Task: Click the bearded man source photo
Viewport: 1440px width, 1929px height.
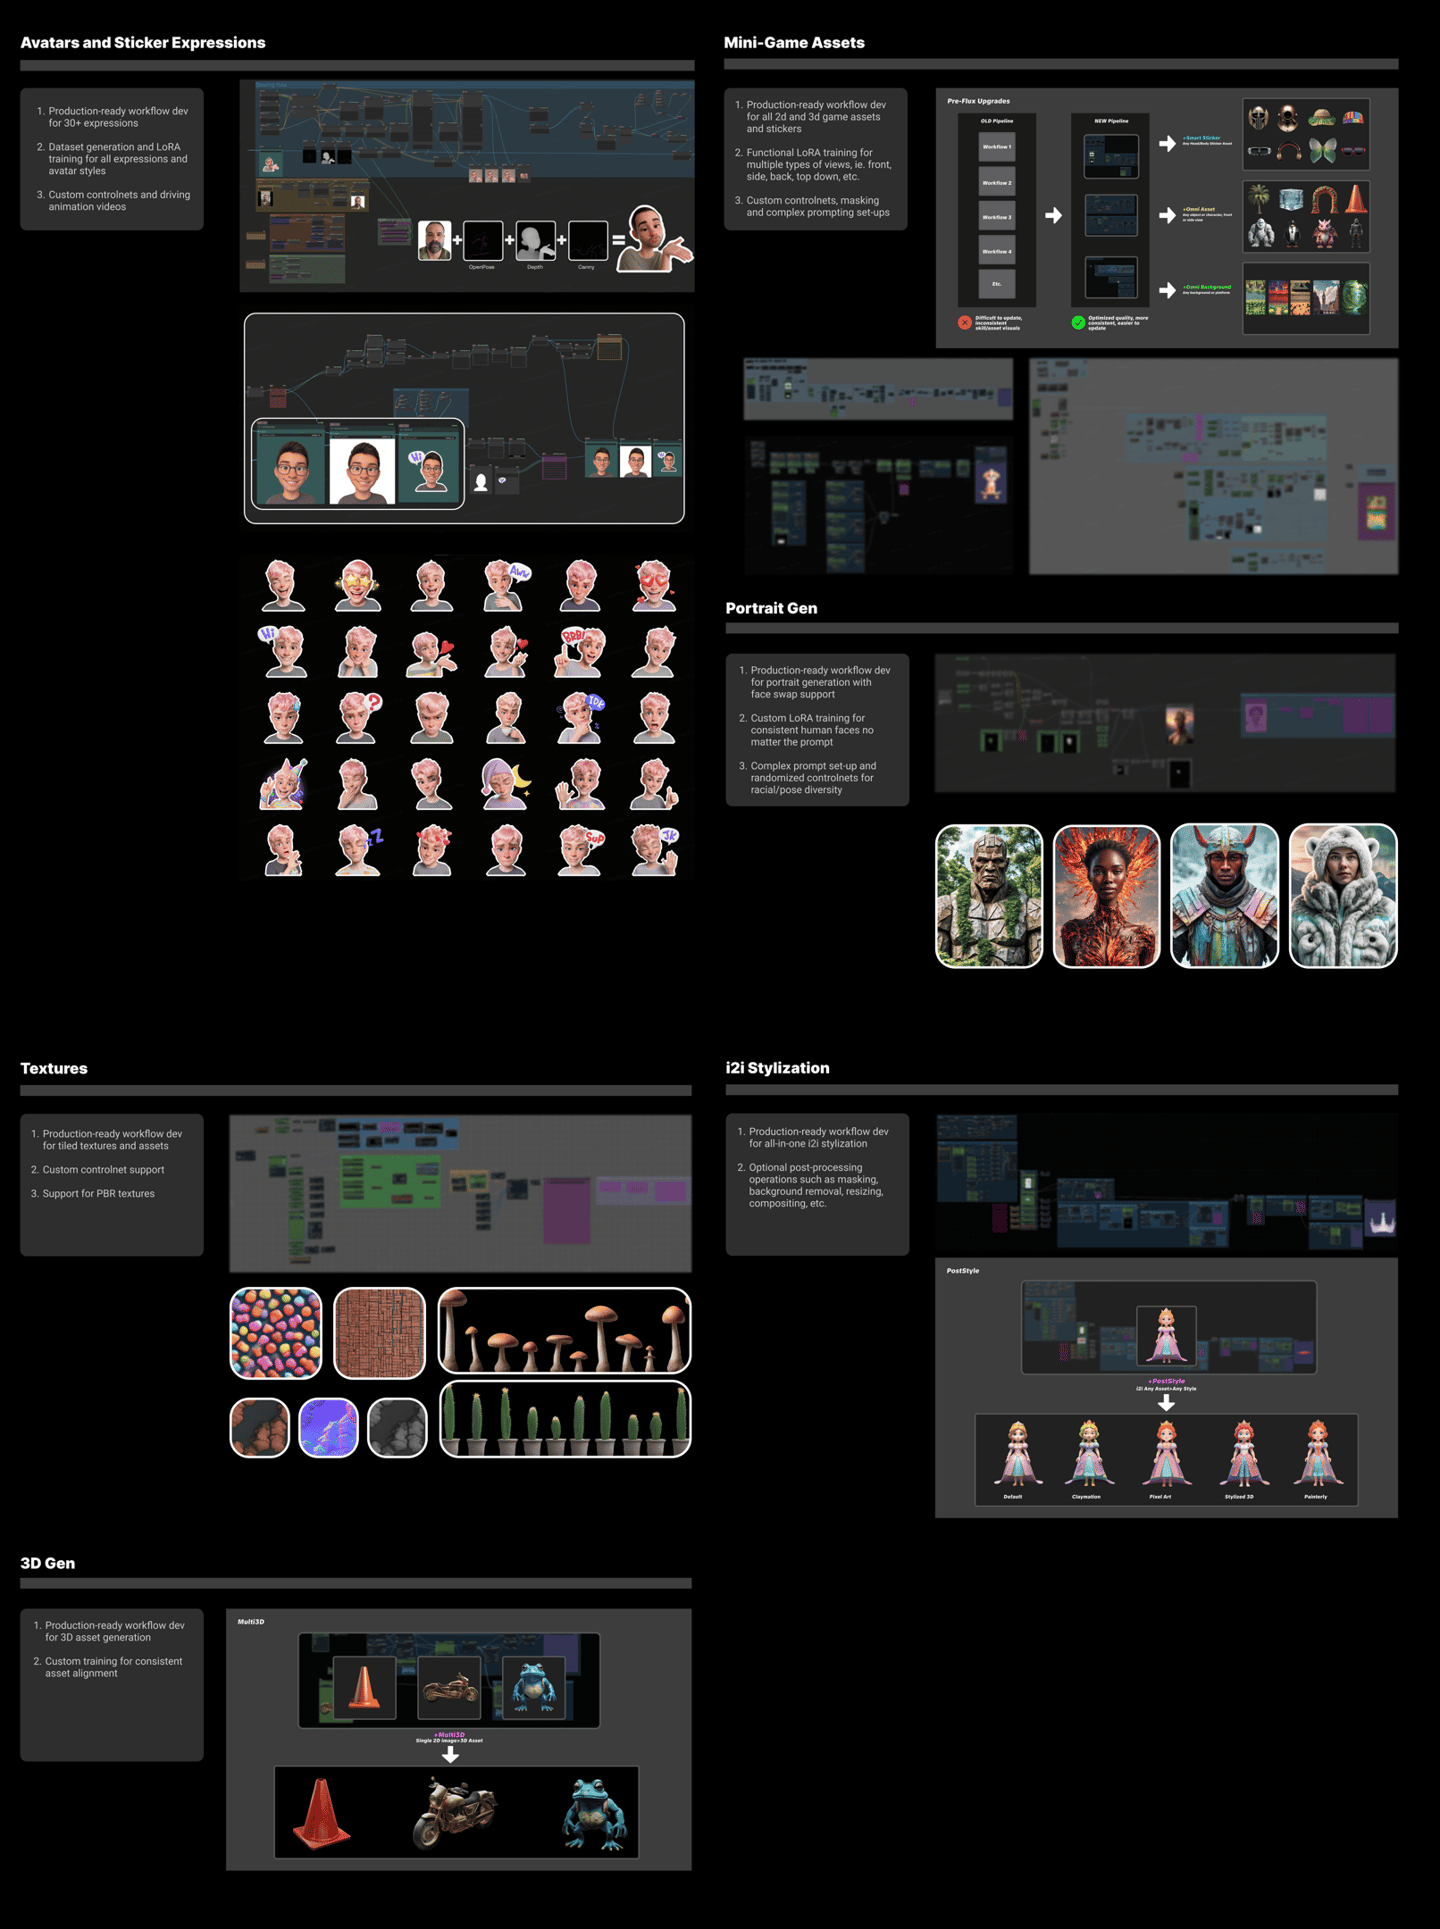Action: tap(434, 241)
